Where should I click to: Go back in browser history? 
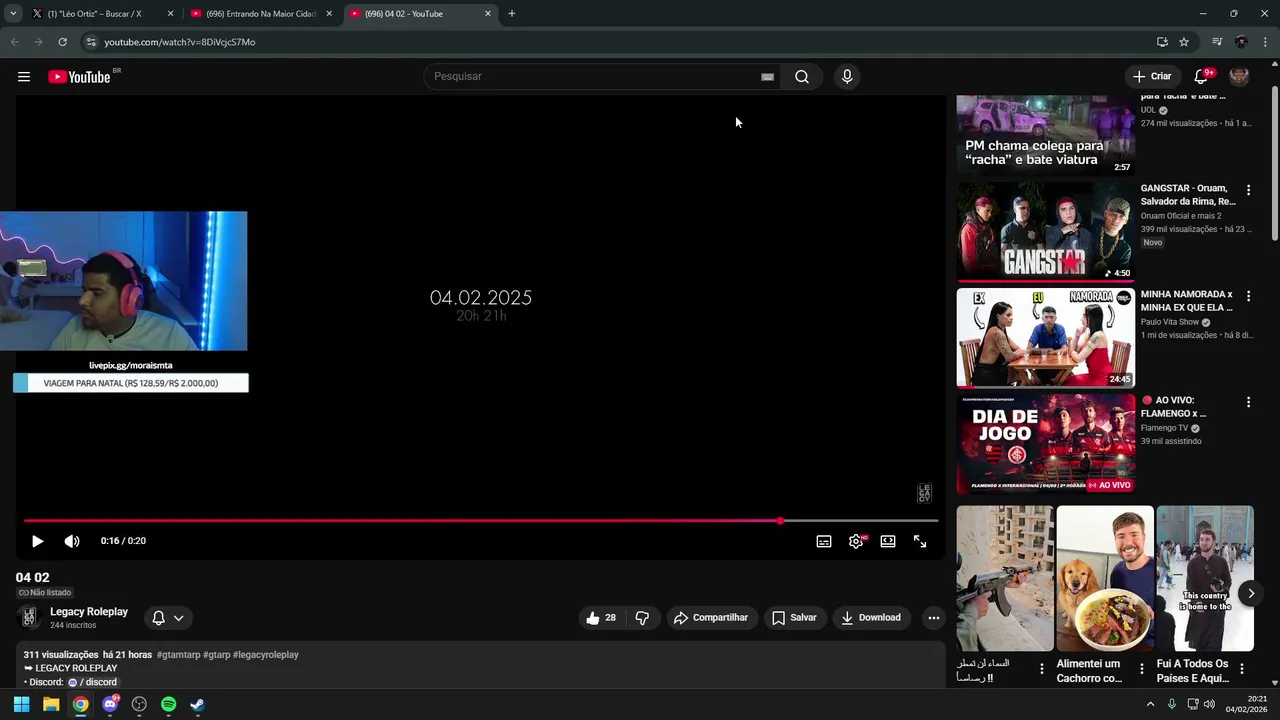(14, 42)
